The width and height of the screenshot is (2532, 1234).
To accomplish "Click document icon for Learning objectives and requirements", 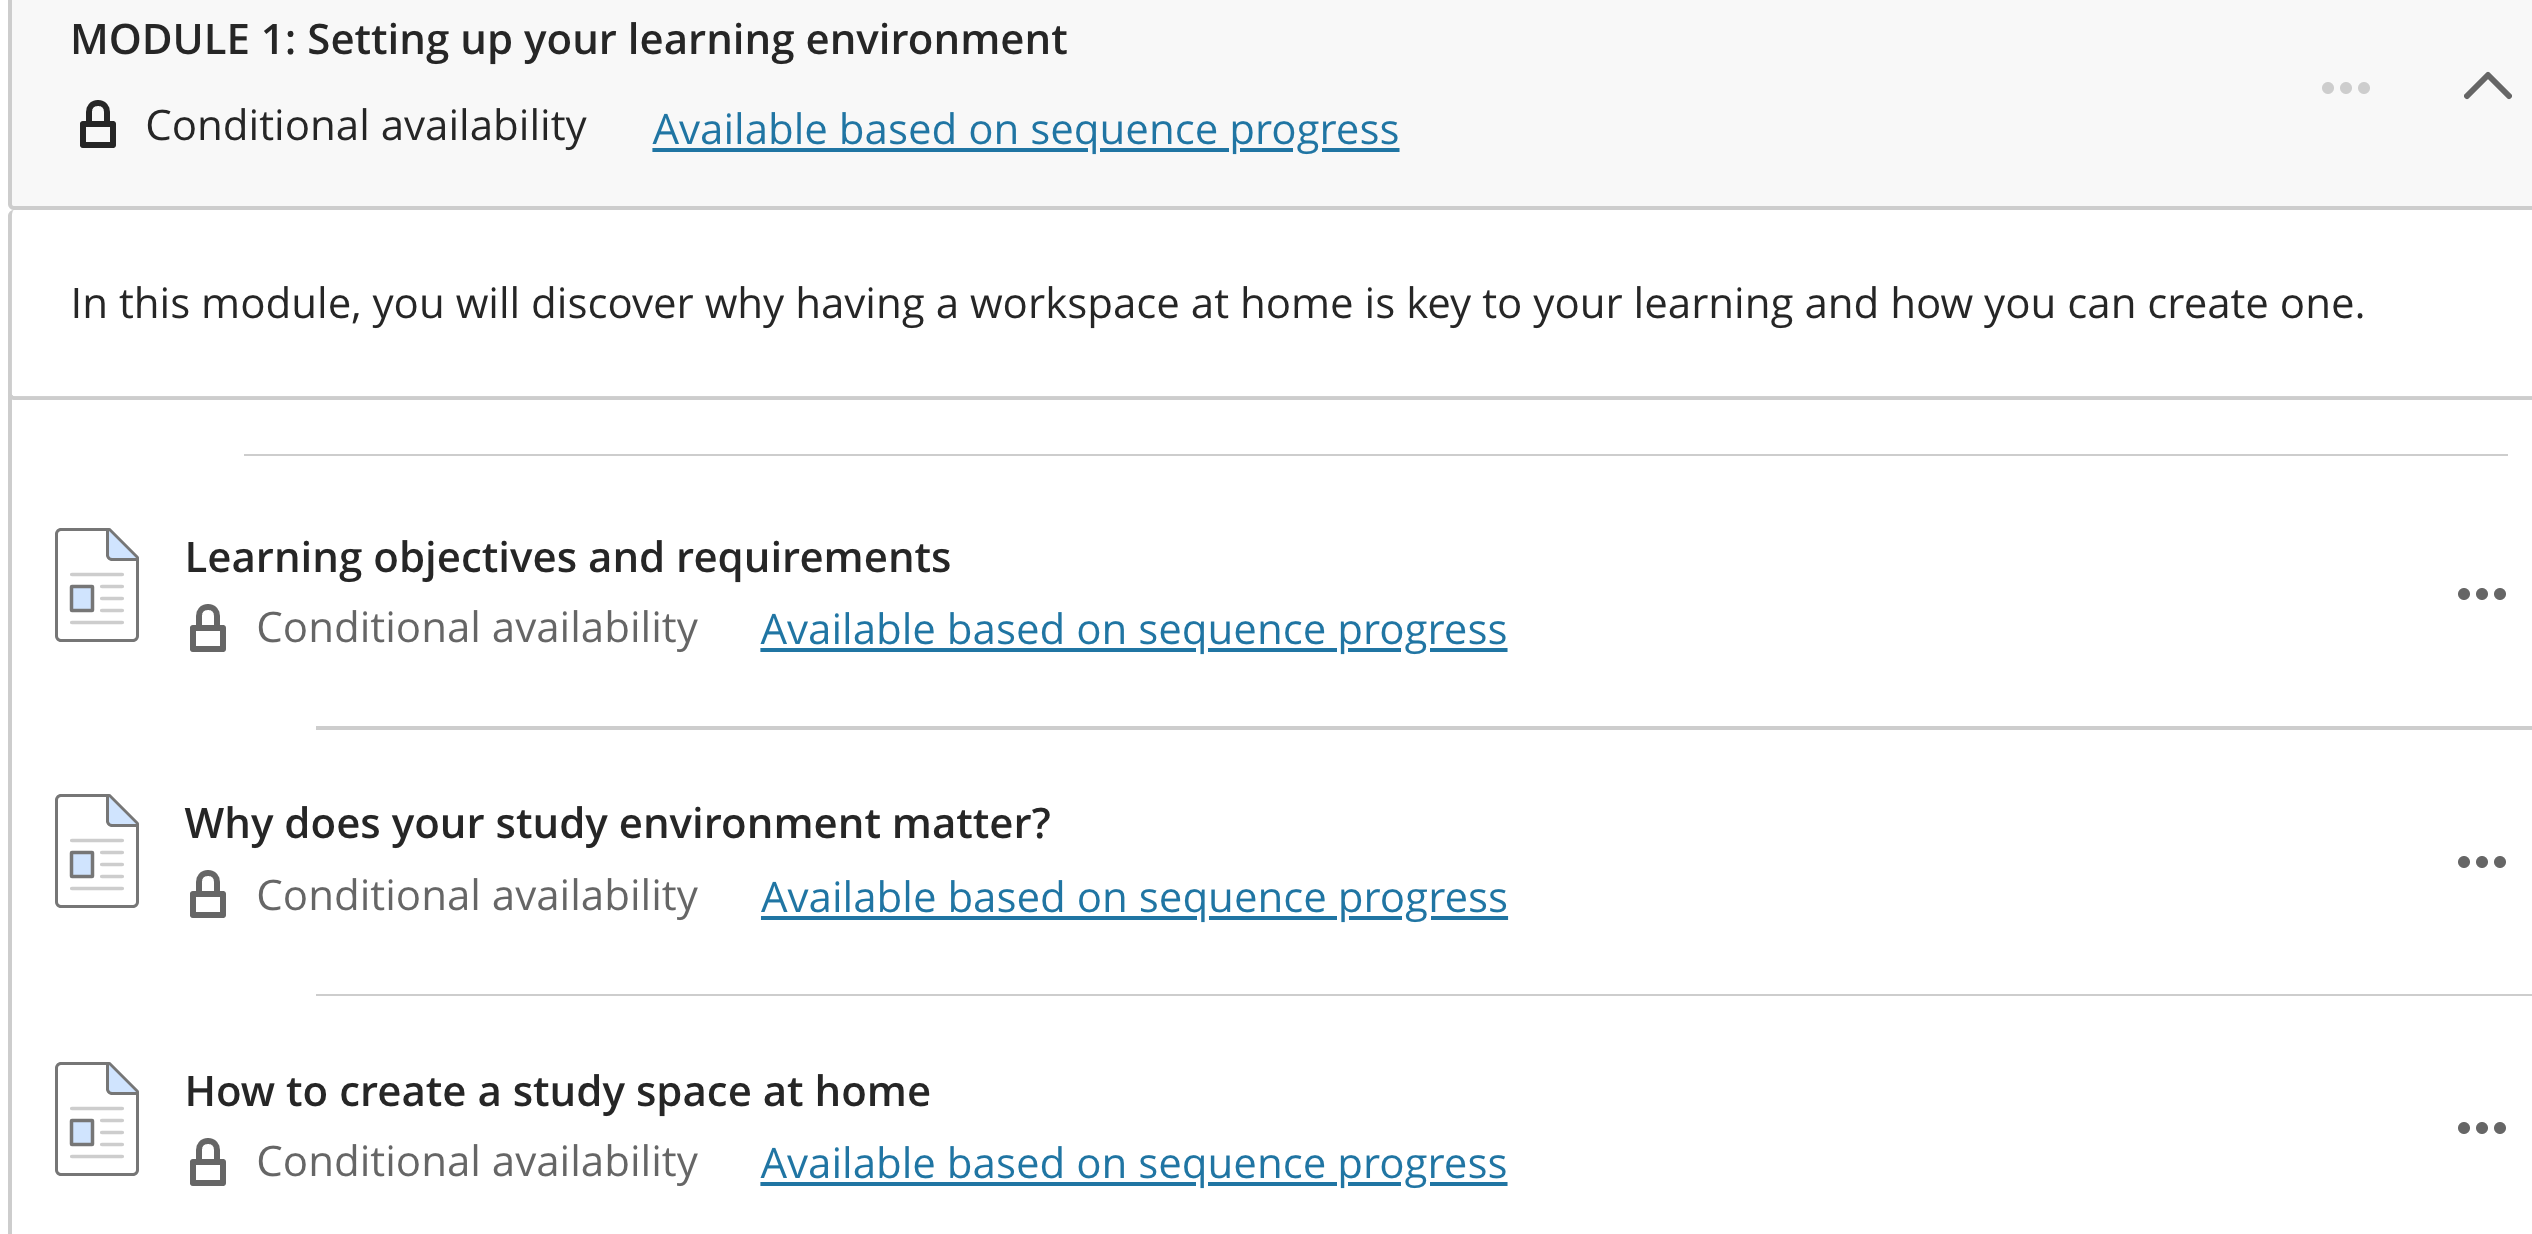I will point(97,585).
